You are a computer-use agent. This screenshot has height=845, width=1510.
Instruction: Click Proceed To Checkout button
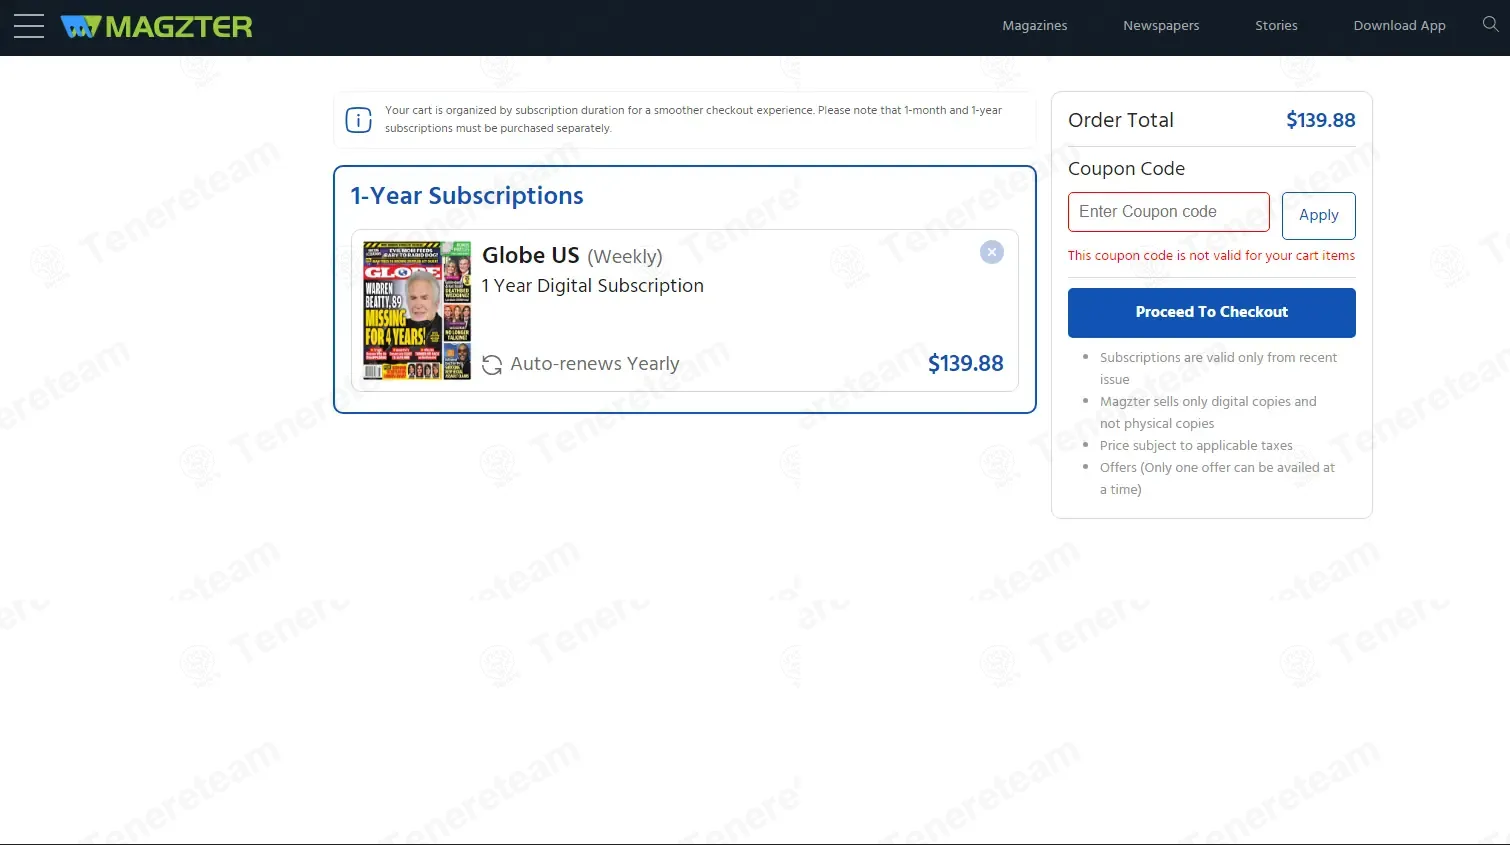click(x=1211, y=312)
